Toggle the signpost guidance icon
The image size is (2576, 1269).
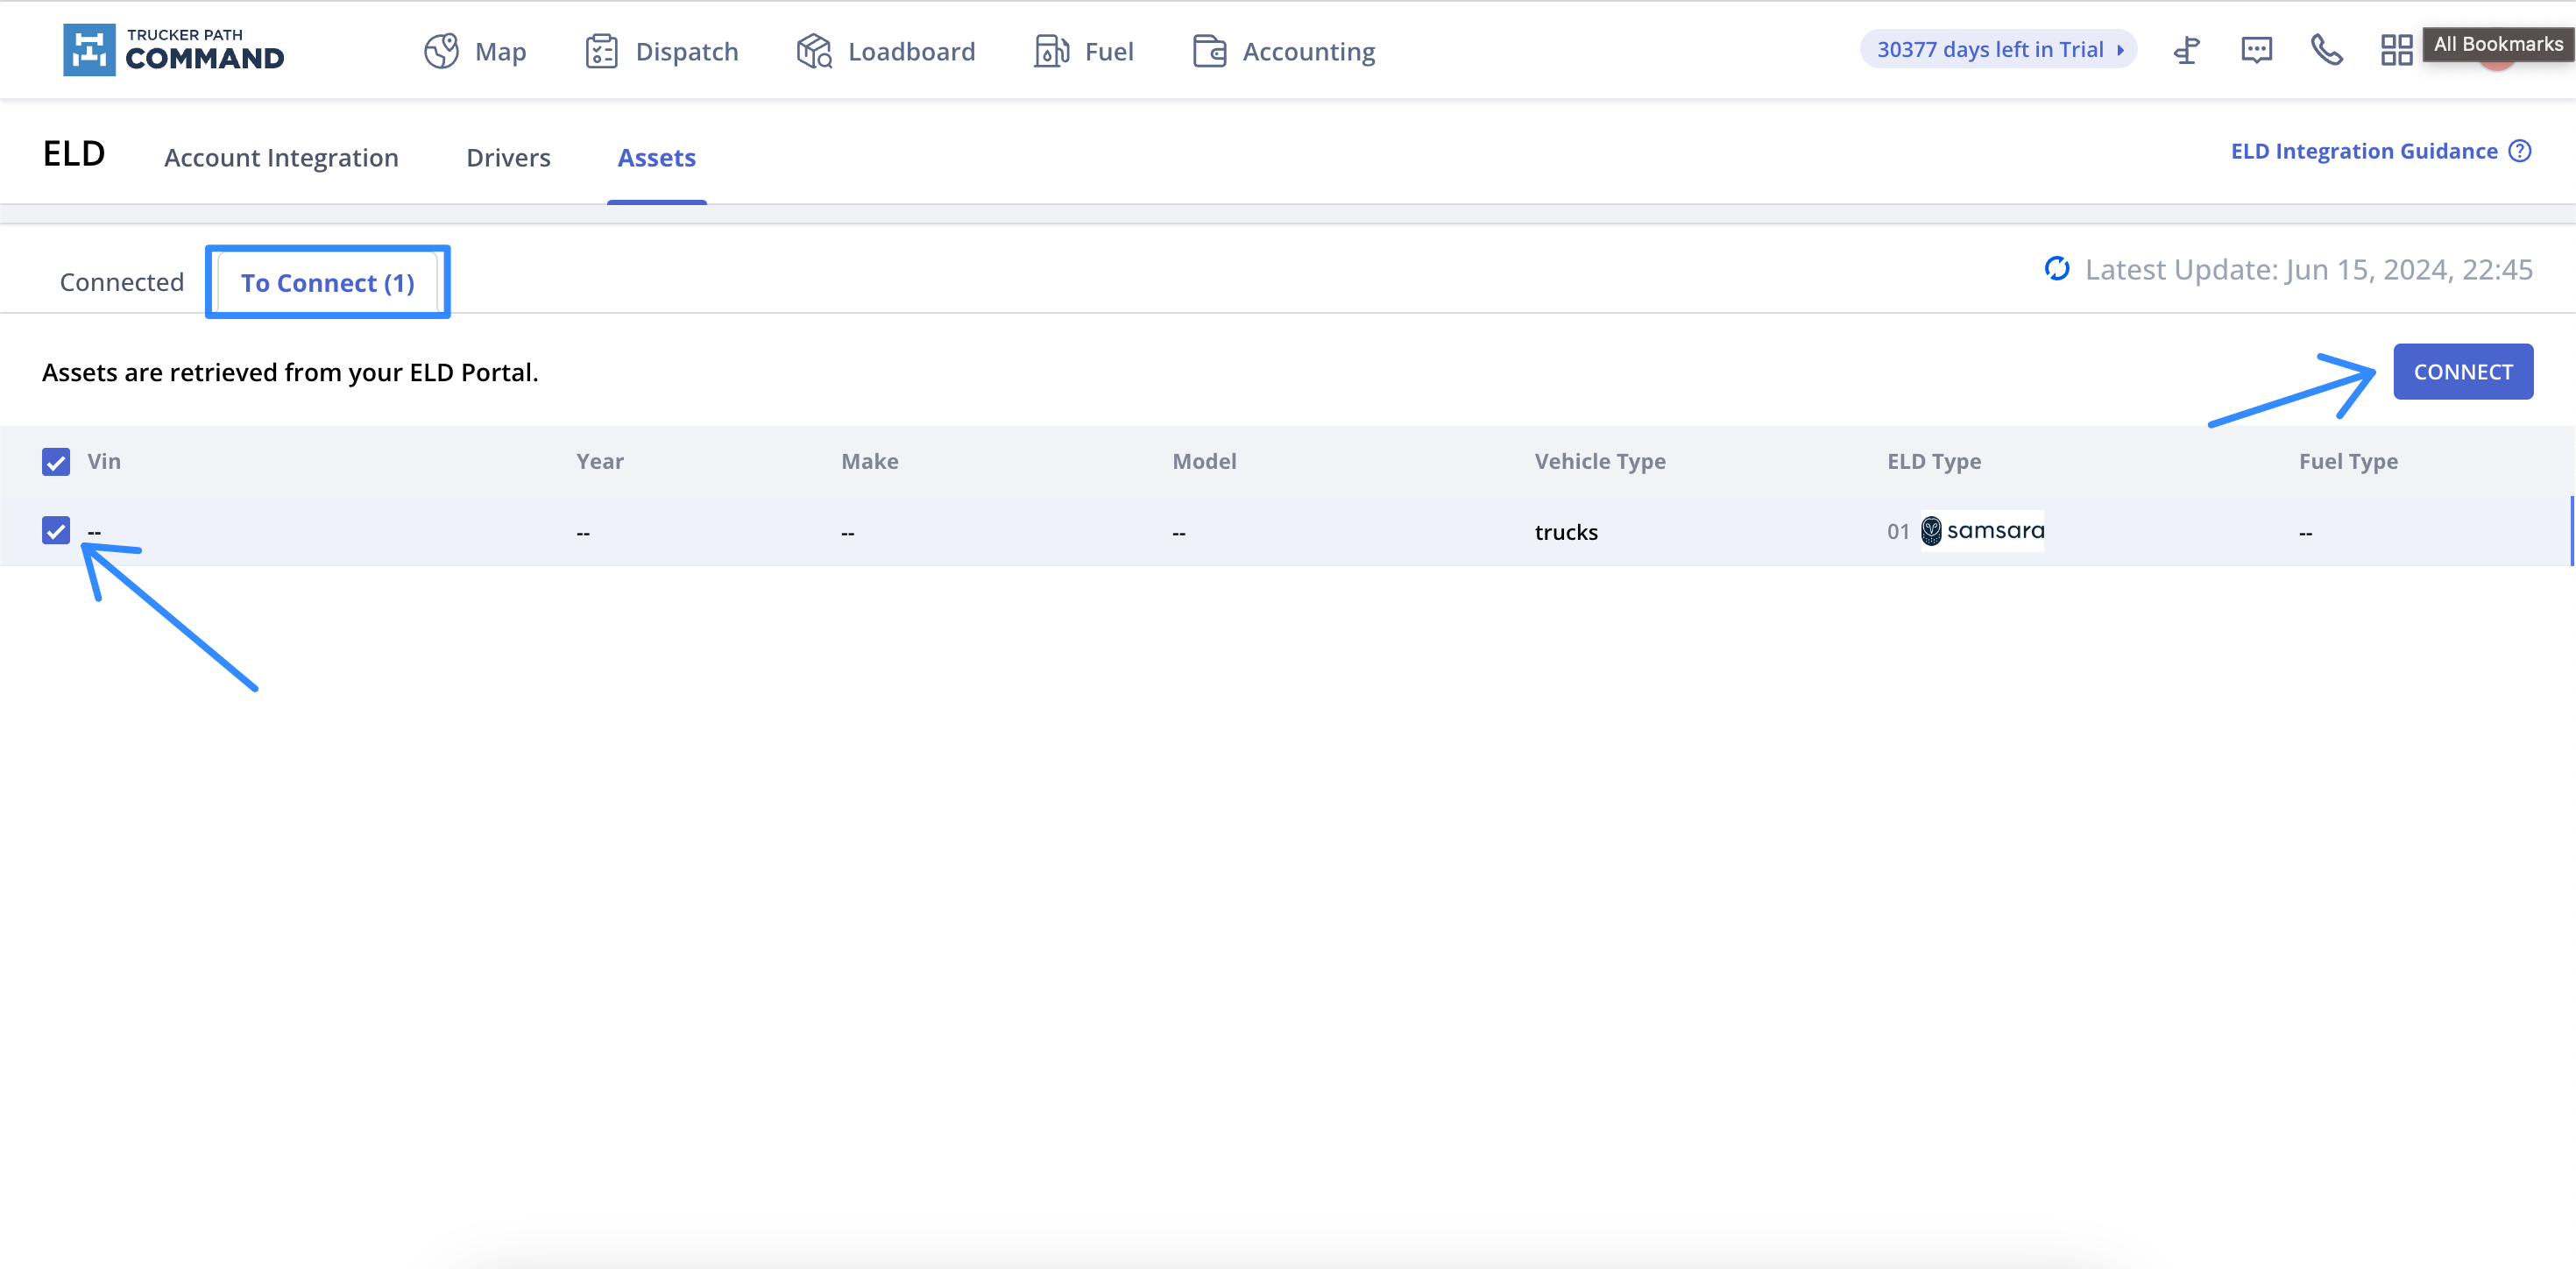(x=2186, y=50)
